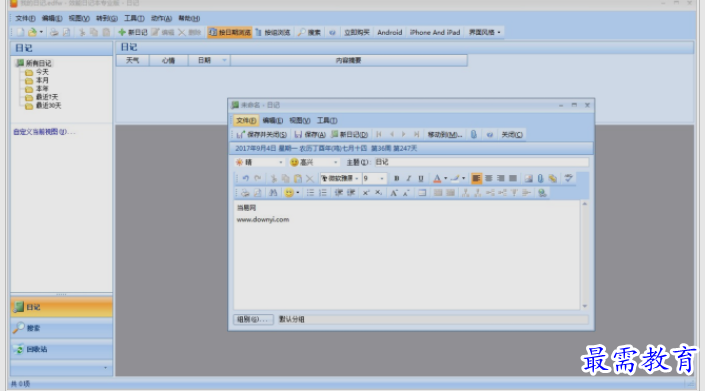Click Save and Close in diary editor
The height and width of the screenshot is (391, 705).
(262, 134)
